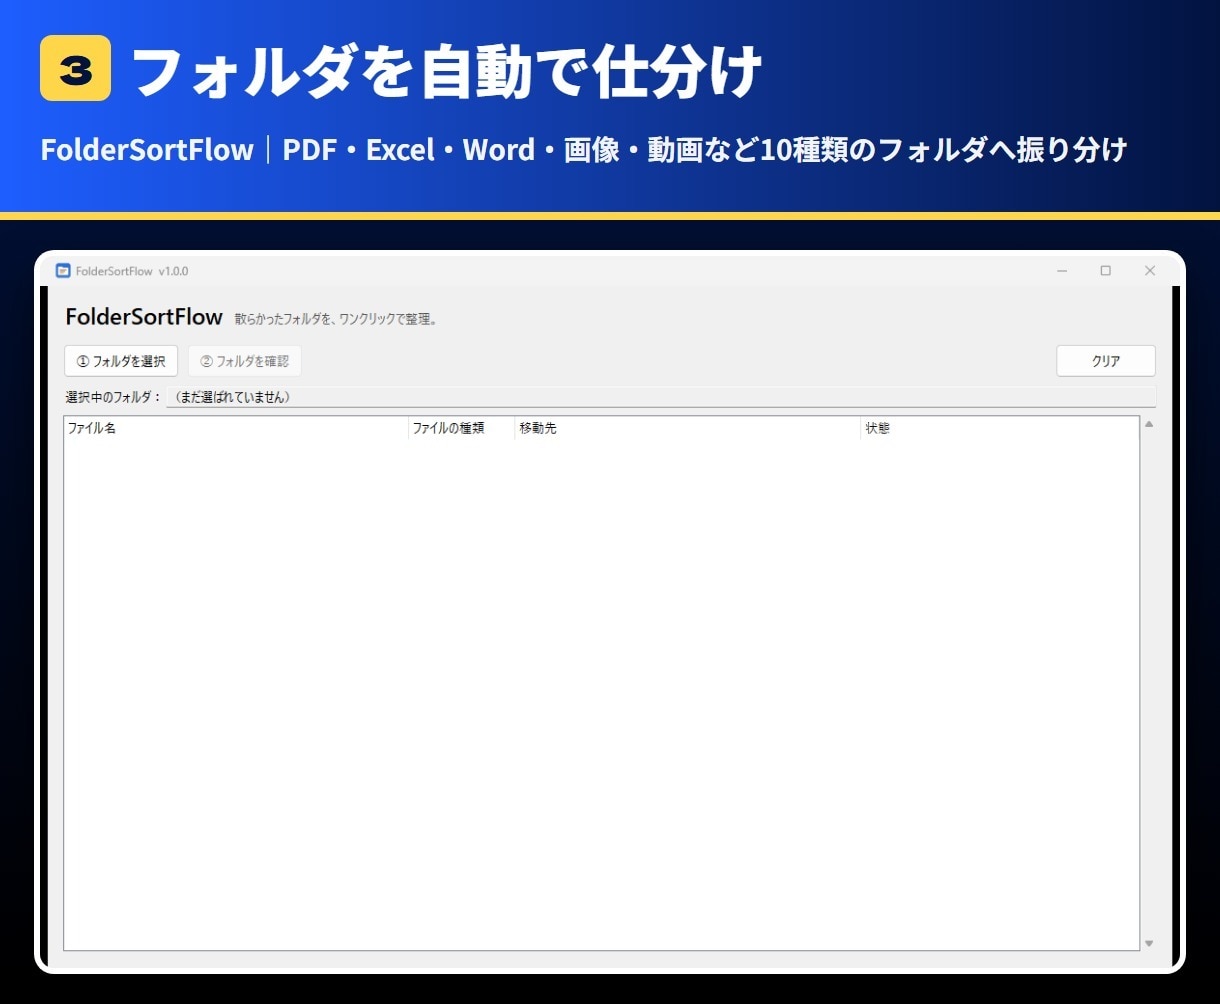Click the scrollbar up arrow
This screenshot has height=1004, width=1220.
click(x=1149, y=424)
